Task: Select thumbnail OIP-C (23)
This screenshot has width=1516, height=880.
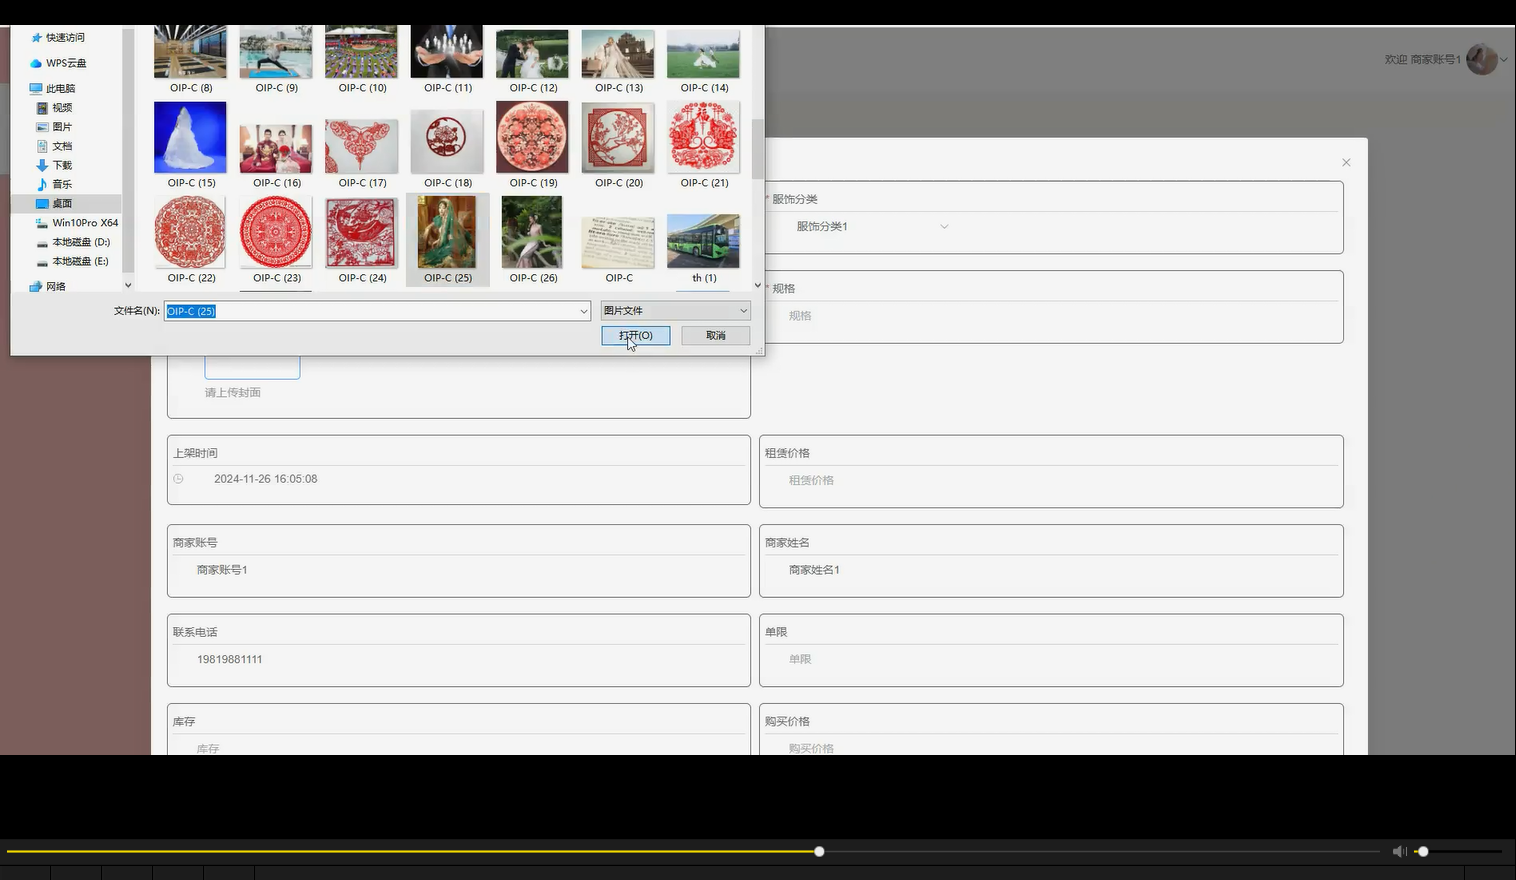Action: 276,240
